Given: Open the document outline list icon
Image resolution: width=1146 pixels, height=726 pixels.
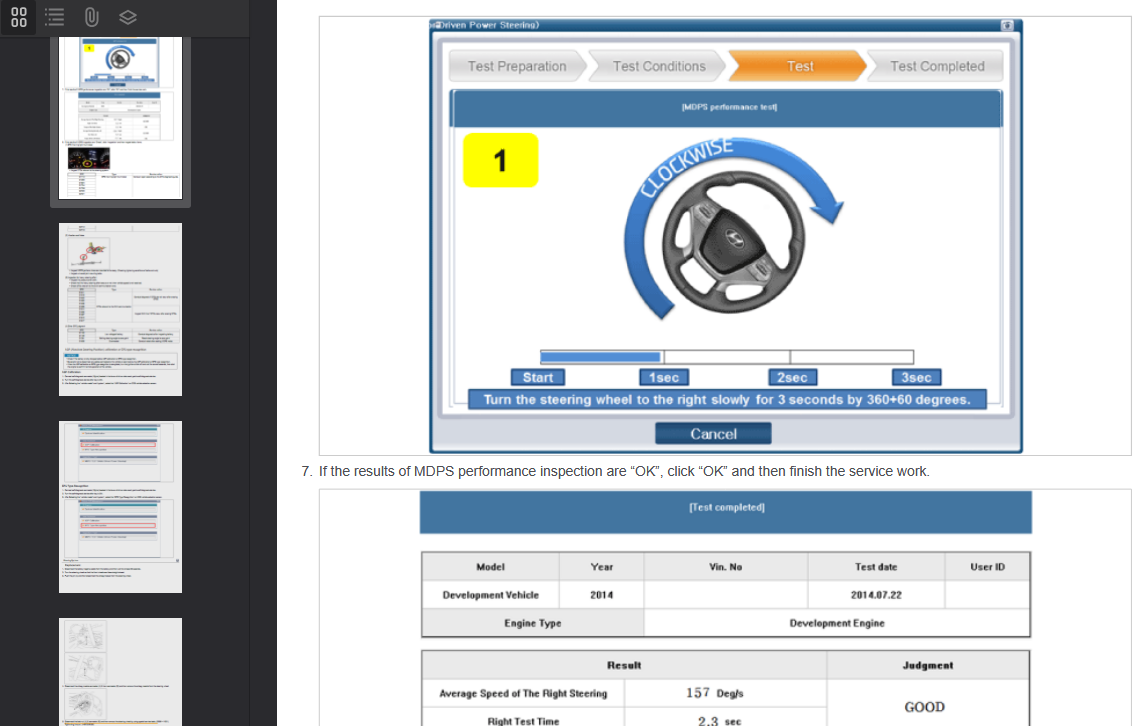Looking at the screenshot, I should click(55, 17).
